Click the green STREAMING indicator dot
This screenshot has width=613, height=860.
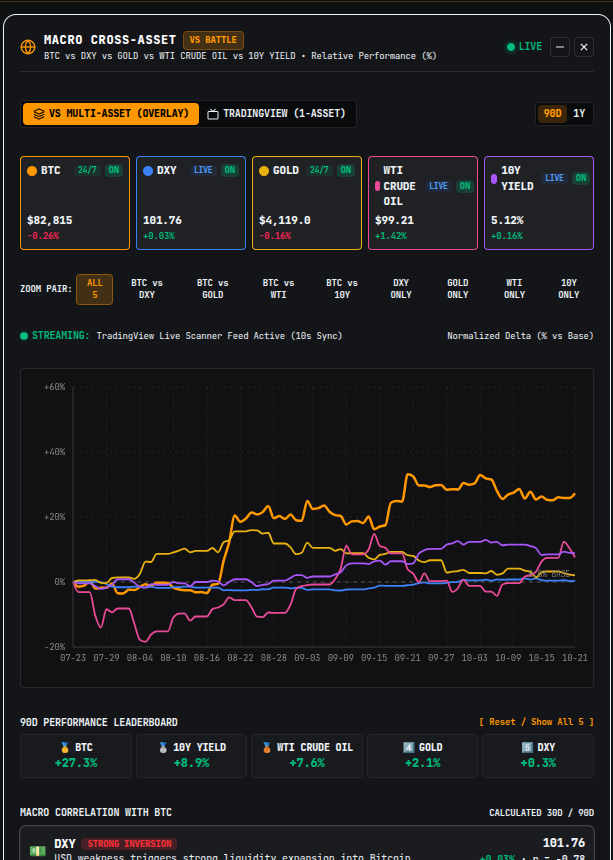pyautogui.click(x=24, y=336)
